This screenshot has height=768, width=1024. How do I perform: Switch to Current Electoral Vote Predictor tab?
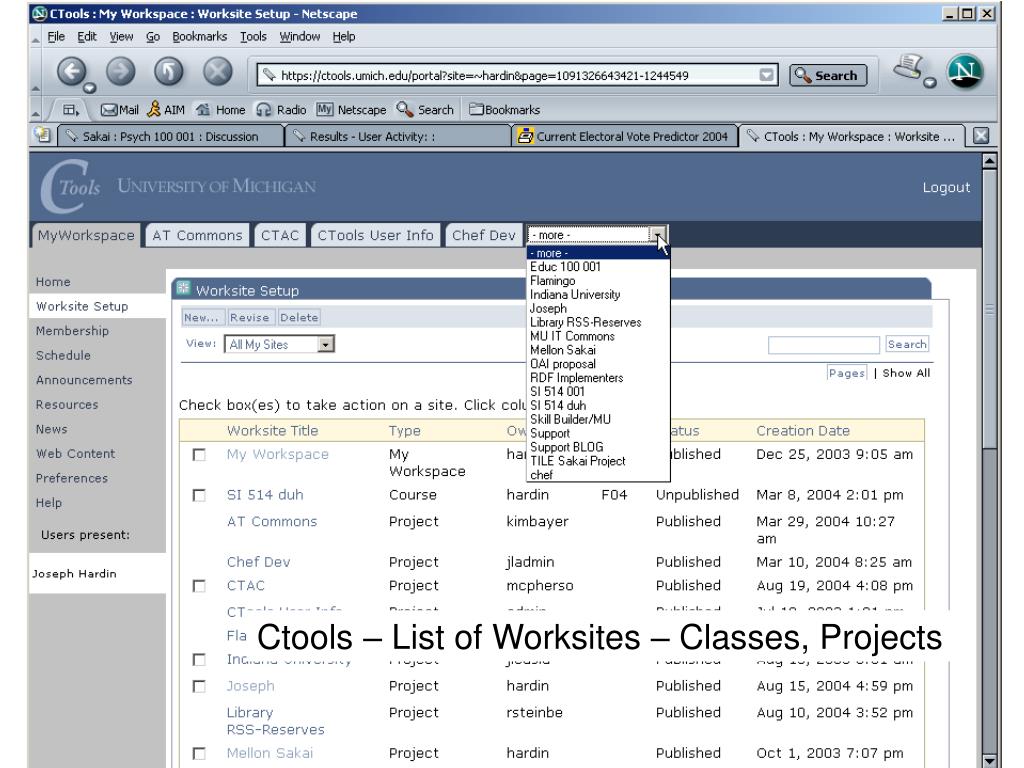tap(624, 136)
